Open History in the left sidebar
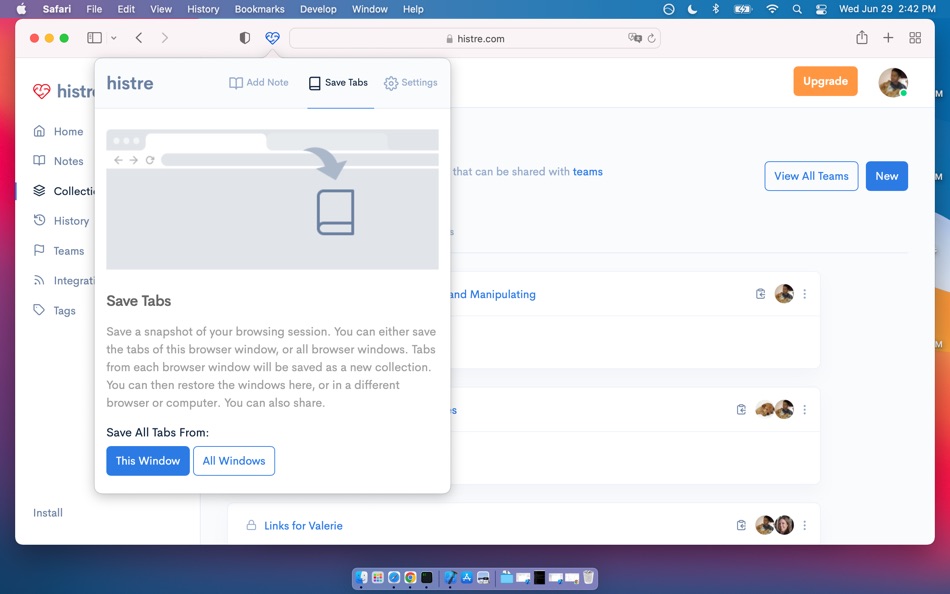950x594 pixels. click(61, 221)
